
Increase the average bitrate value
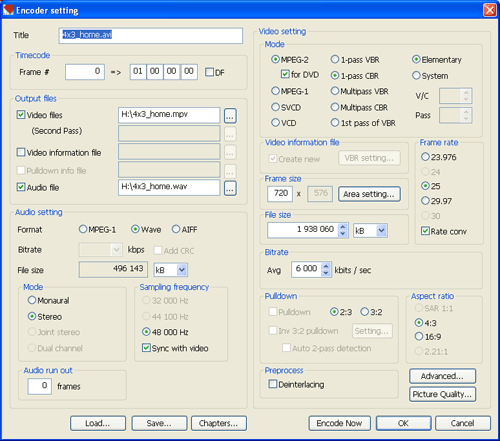coord(326,266)
